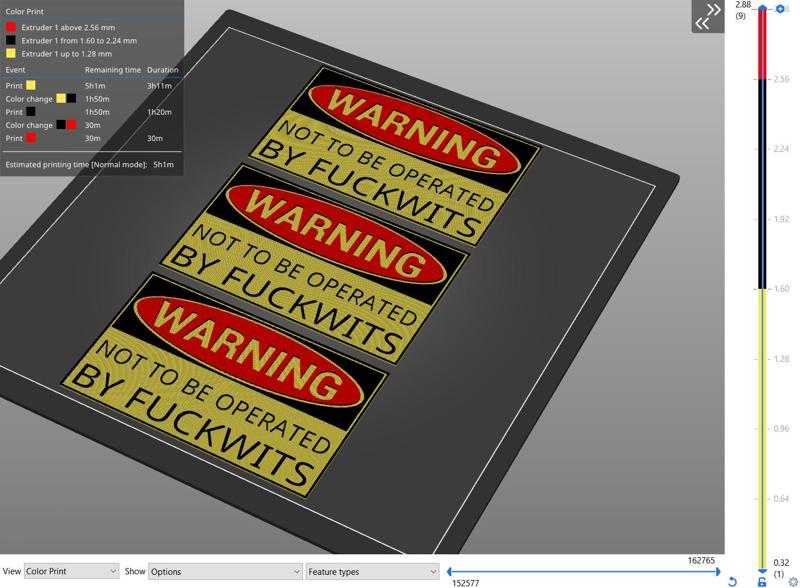800x588 pixels.
Task: Click the add color change plus icon
Action: 779,8
